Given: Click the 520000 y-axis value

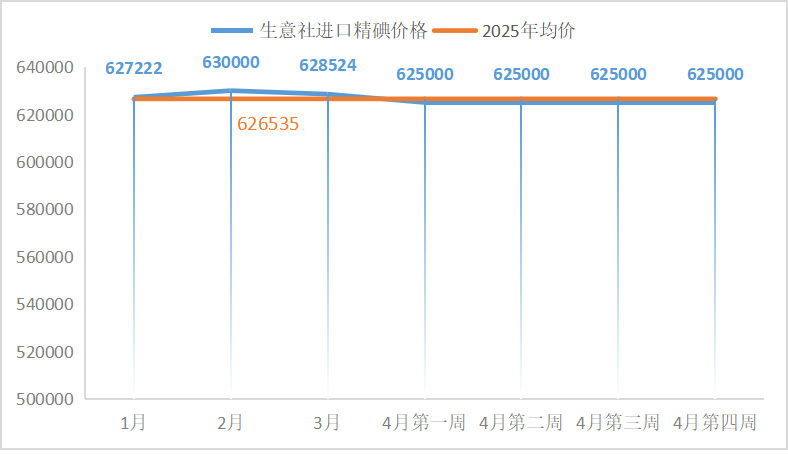Looking at the screenshot, I should [x=45, y=352].
